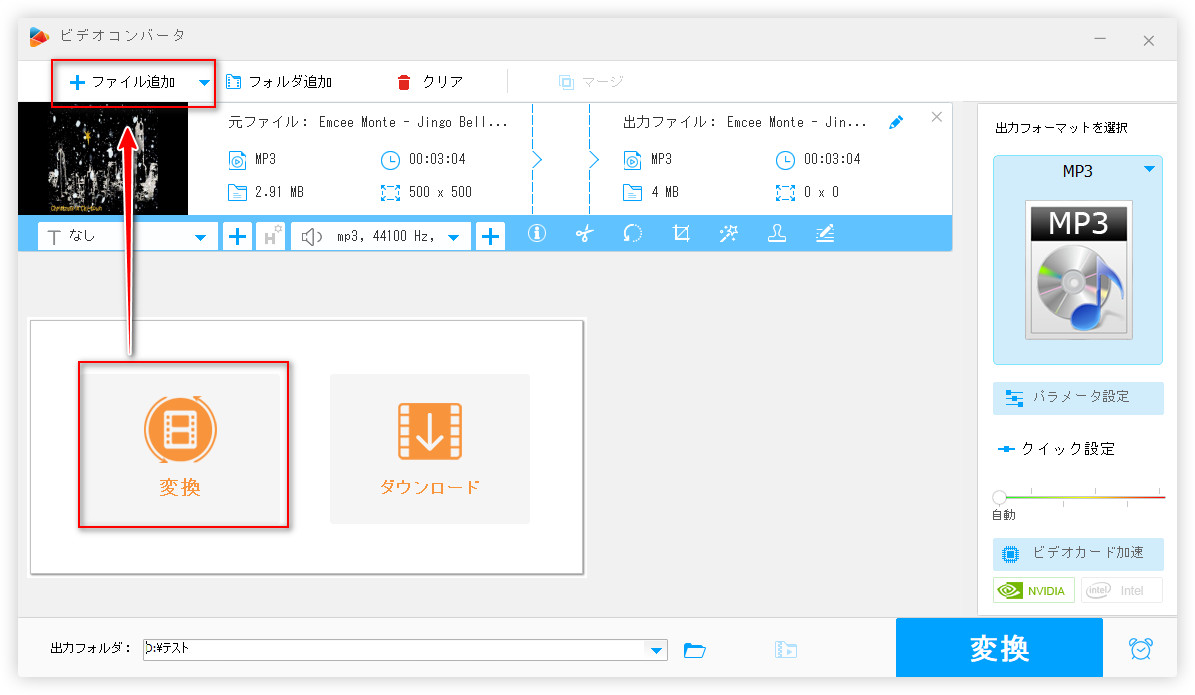The height and width of the screenshot is (695, 1195).
Task: Click the scissors trim icon
Action: (585, 234)
